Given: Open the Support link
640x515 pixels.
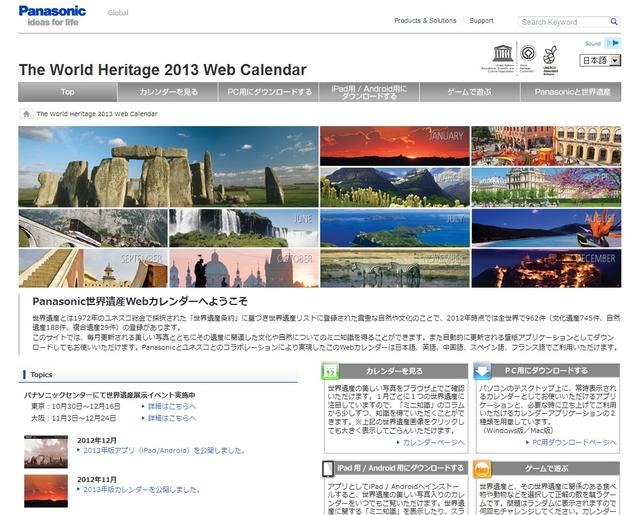Looking at the screenshot, I should coord(481,20).
